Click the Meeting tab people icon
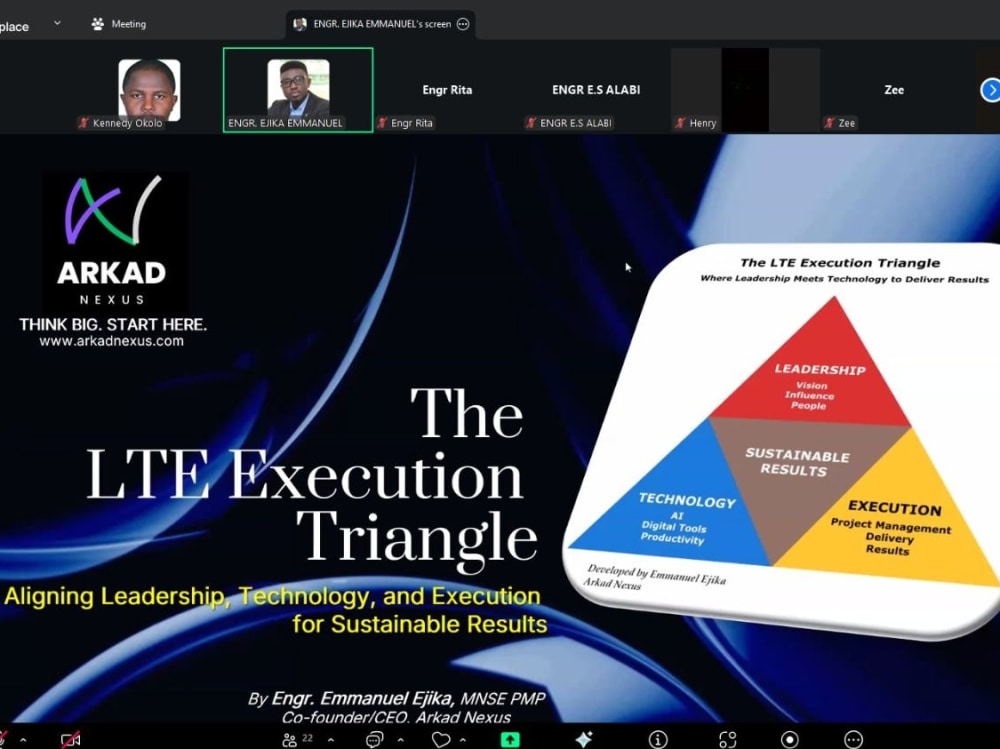The height and width of the screenshot is (749, 1000). (x=98, y=24)
